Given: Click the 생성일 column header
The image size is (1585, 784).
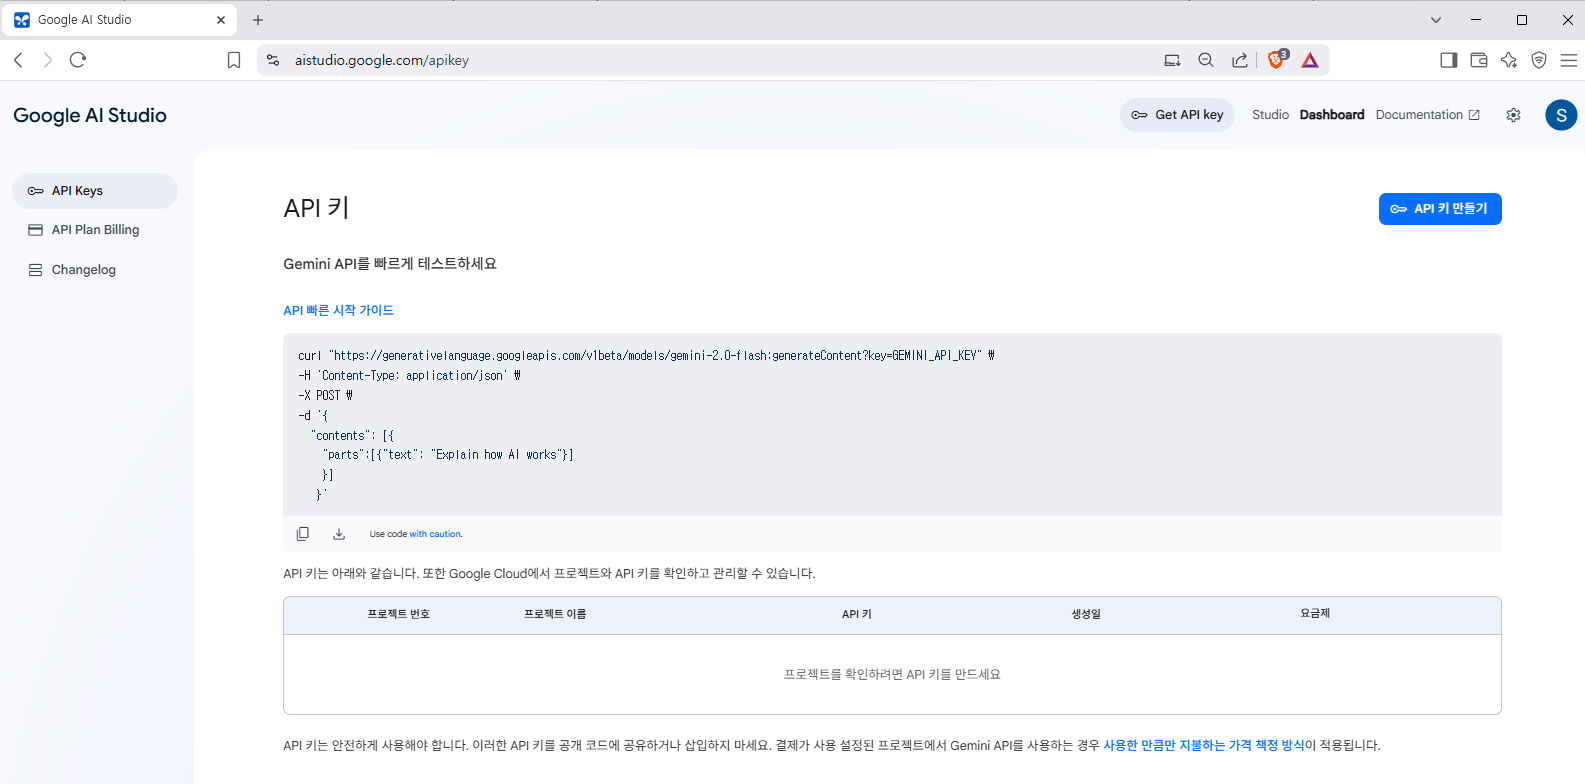Looking at the screenshot, I should click(1086, 614).
